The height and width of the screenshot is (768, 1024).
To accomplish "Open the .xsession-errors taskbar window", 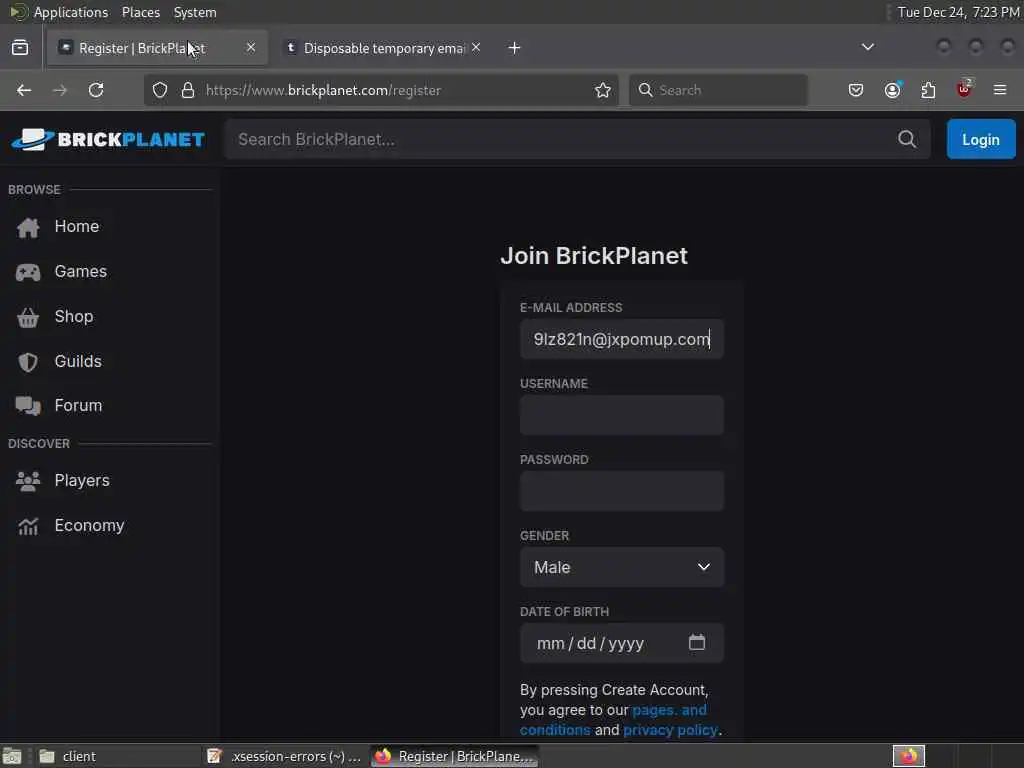I will pyautogui.click(x=285, y=756).
